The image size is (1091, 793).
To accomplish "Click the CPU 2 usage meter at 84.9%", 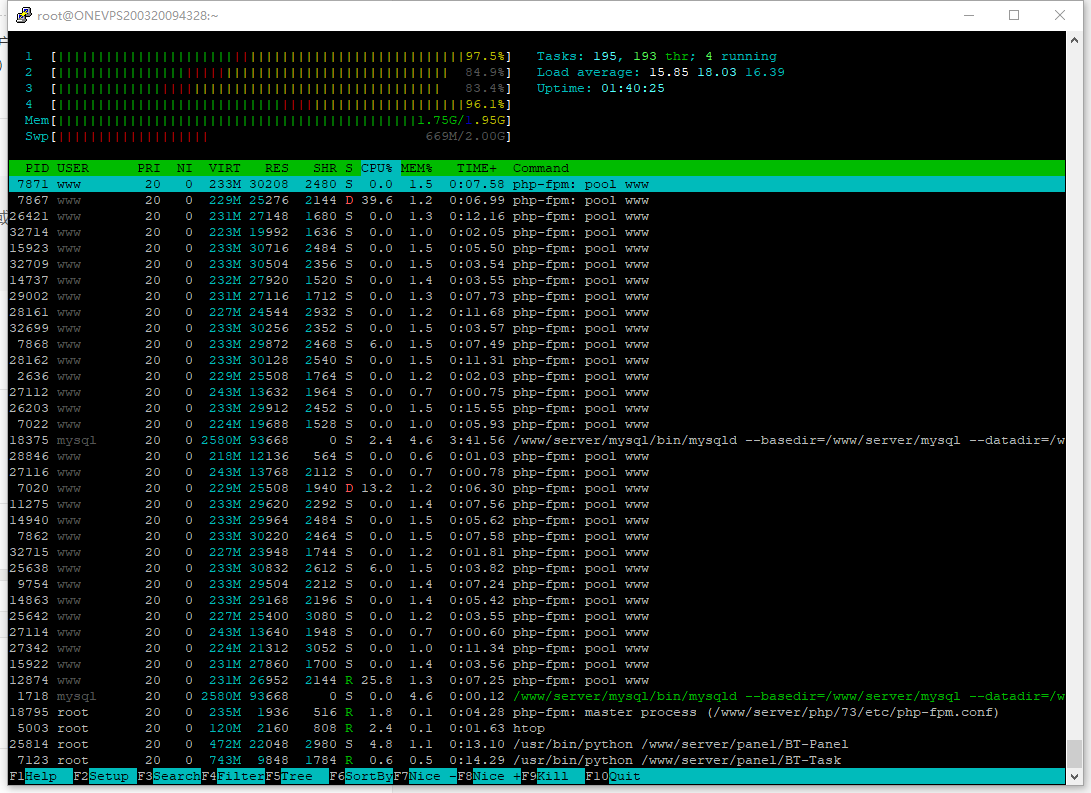I will point(268,72).
